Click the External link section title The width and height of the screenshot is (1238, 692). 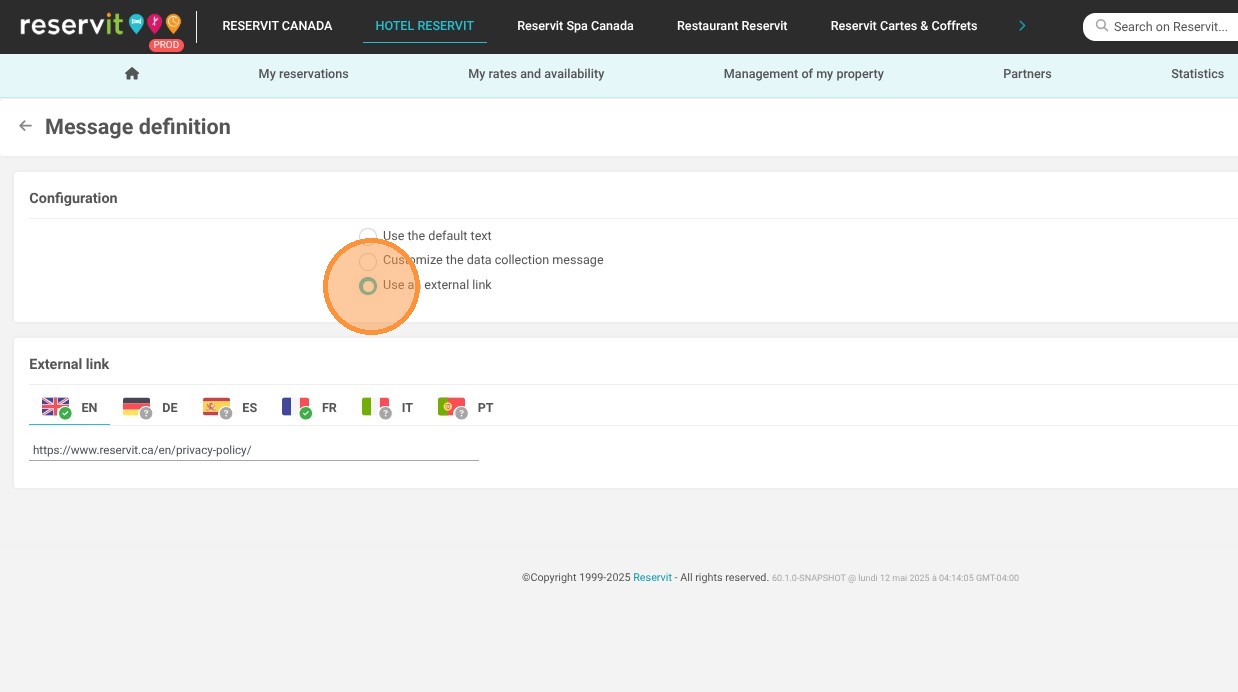[69, 364]
